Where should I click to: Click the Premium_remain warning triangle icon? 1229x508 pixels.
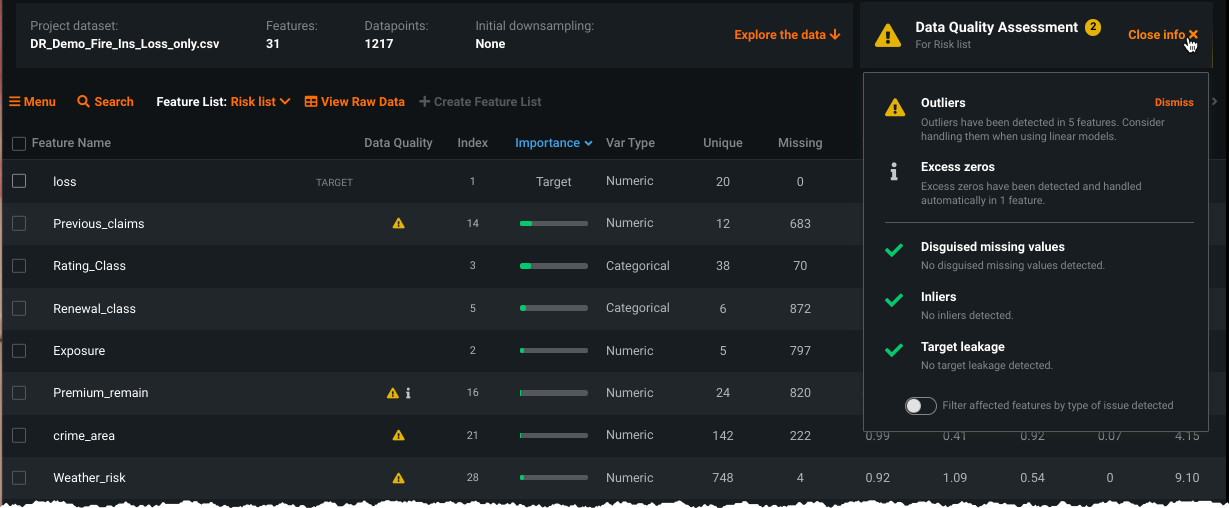click(x=393, y=394)
